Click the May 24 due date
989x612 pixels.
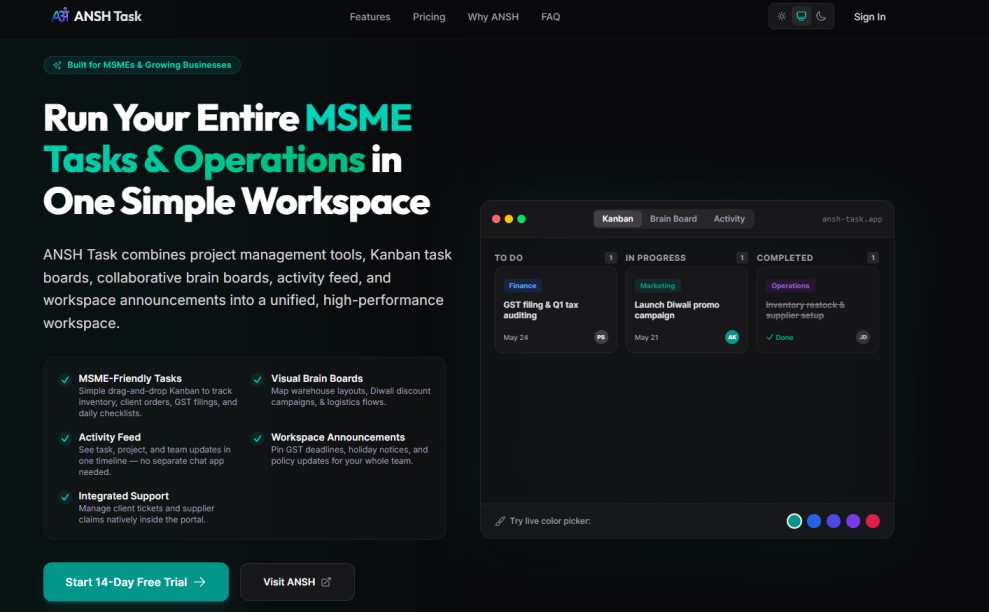pyautogui.click(x=515, y=338)
